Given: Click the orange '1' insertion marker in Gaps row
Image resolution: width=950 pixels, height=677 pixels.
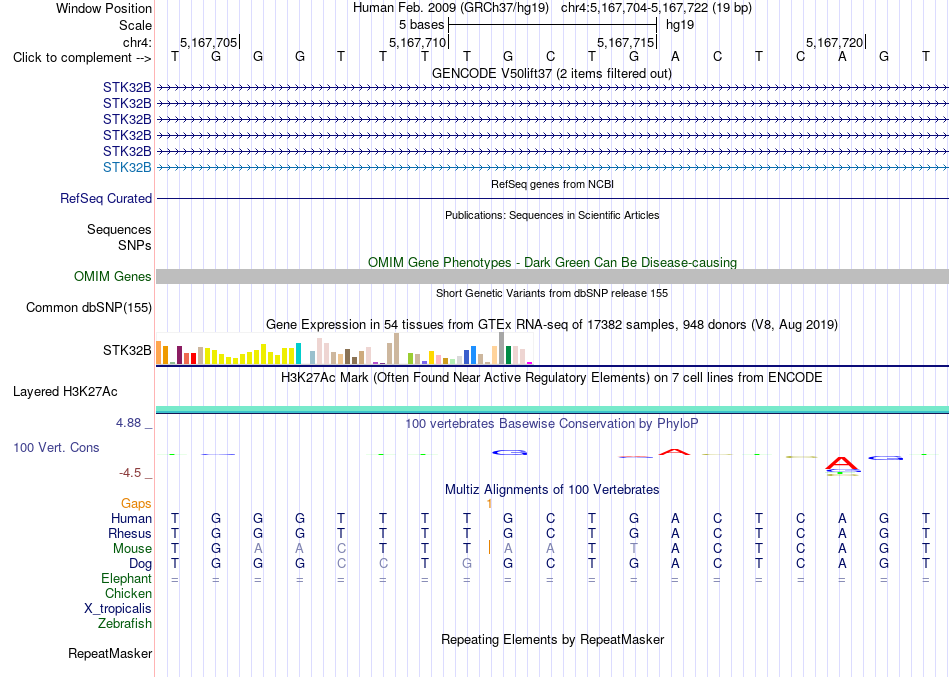Looking at the screenshot, I should point(489,504).
